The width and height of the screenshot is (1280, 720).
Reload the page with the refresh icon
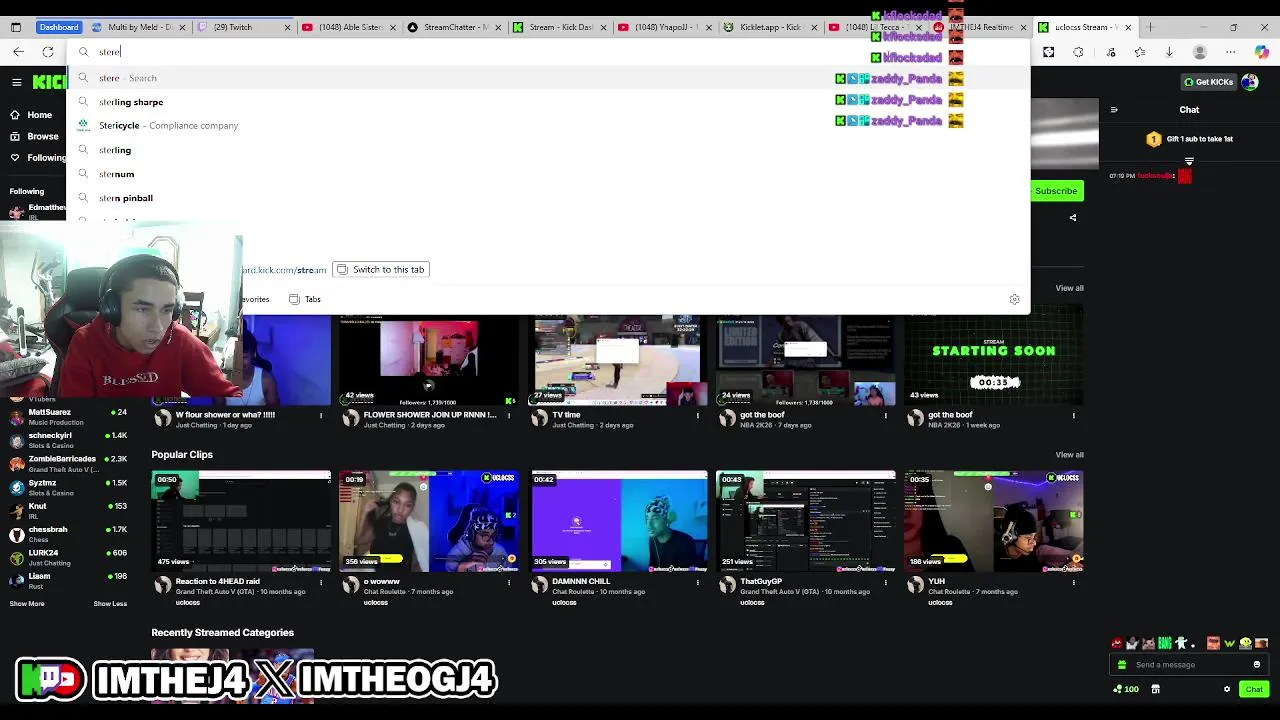tap(48, 52)
